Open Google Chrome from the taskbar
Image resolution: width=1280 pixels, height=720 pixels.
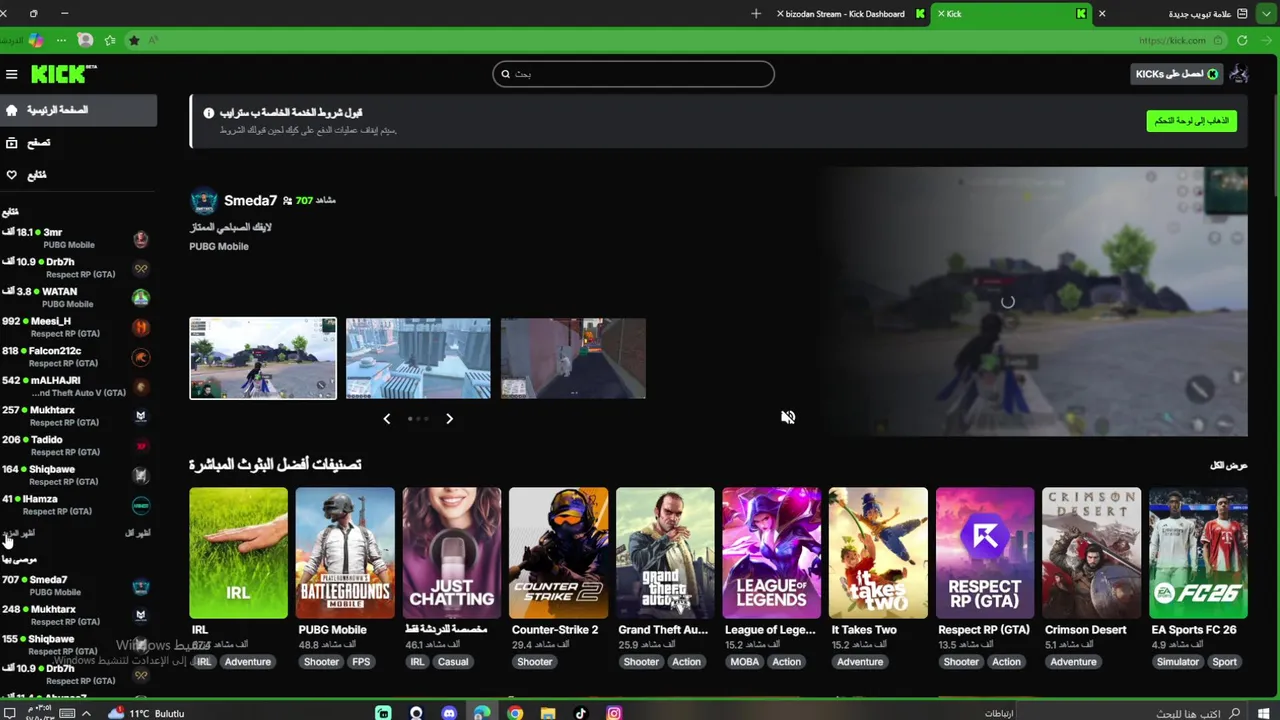[515, 713]
